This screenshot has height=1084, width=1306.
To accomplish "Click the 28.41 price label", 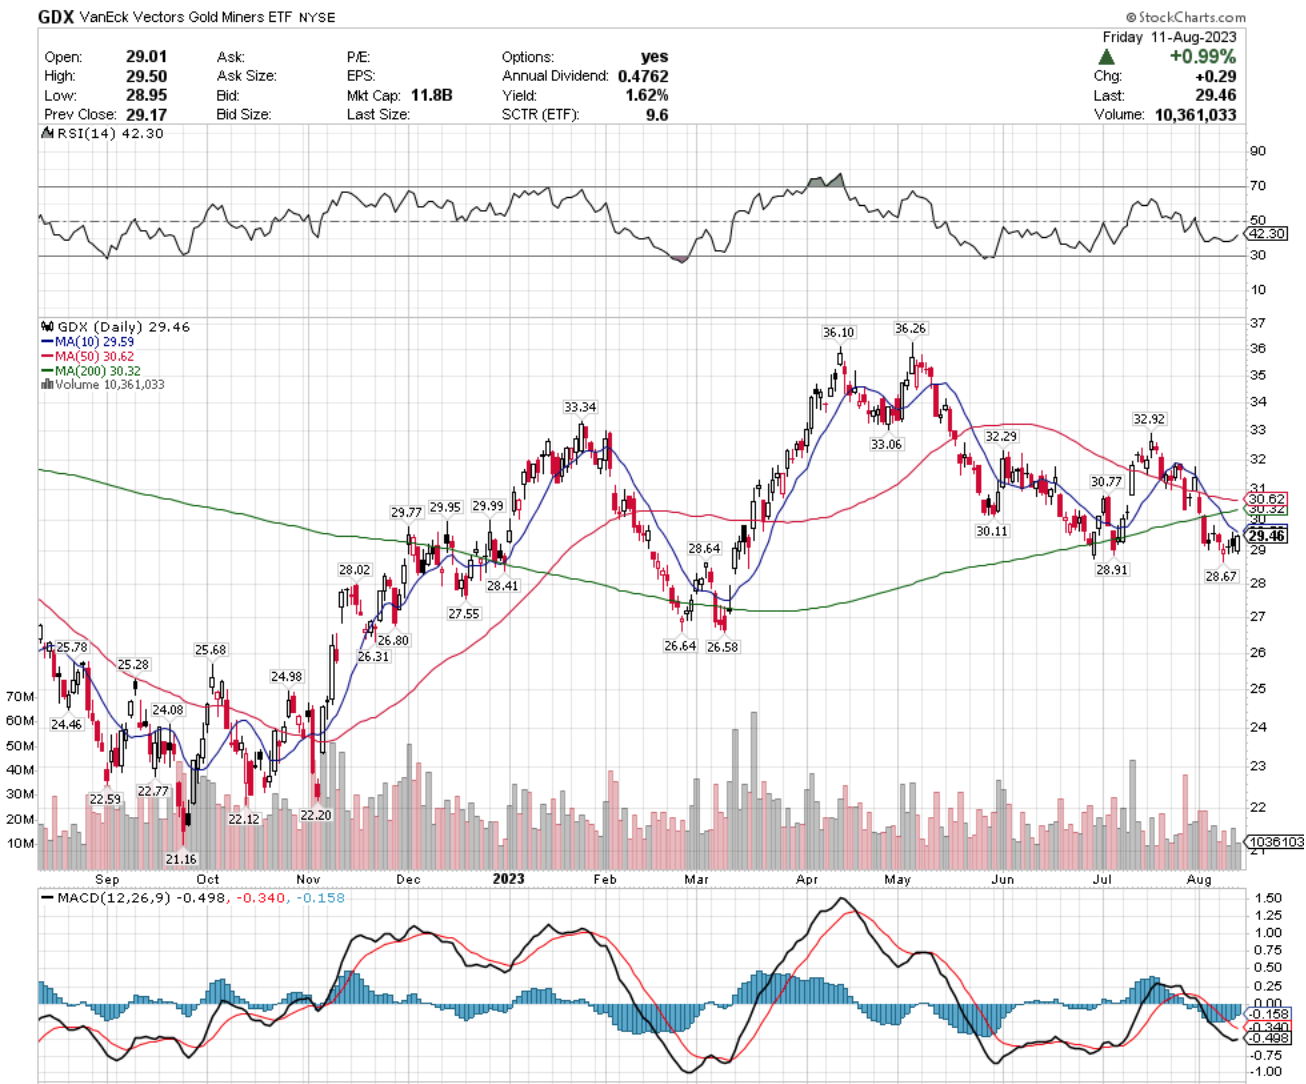I will (x=503, y=586).
